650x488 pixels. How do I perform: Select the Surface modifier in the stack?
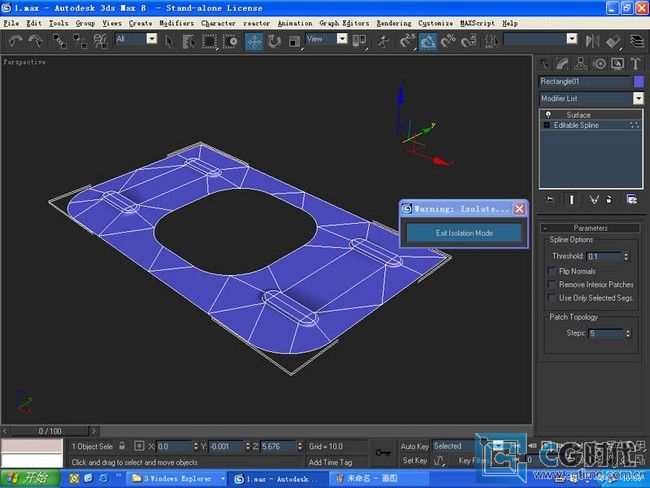pos(578,115)
